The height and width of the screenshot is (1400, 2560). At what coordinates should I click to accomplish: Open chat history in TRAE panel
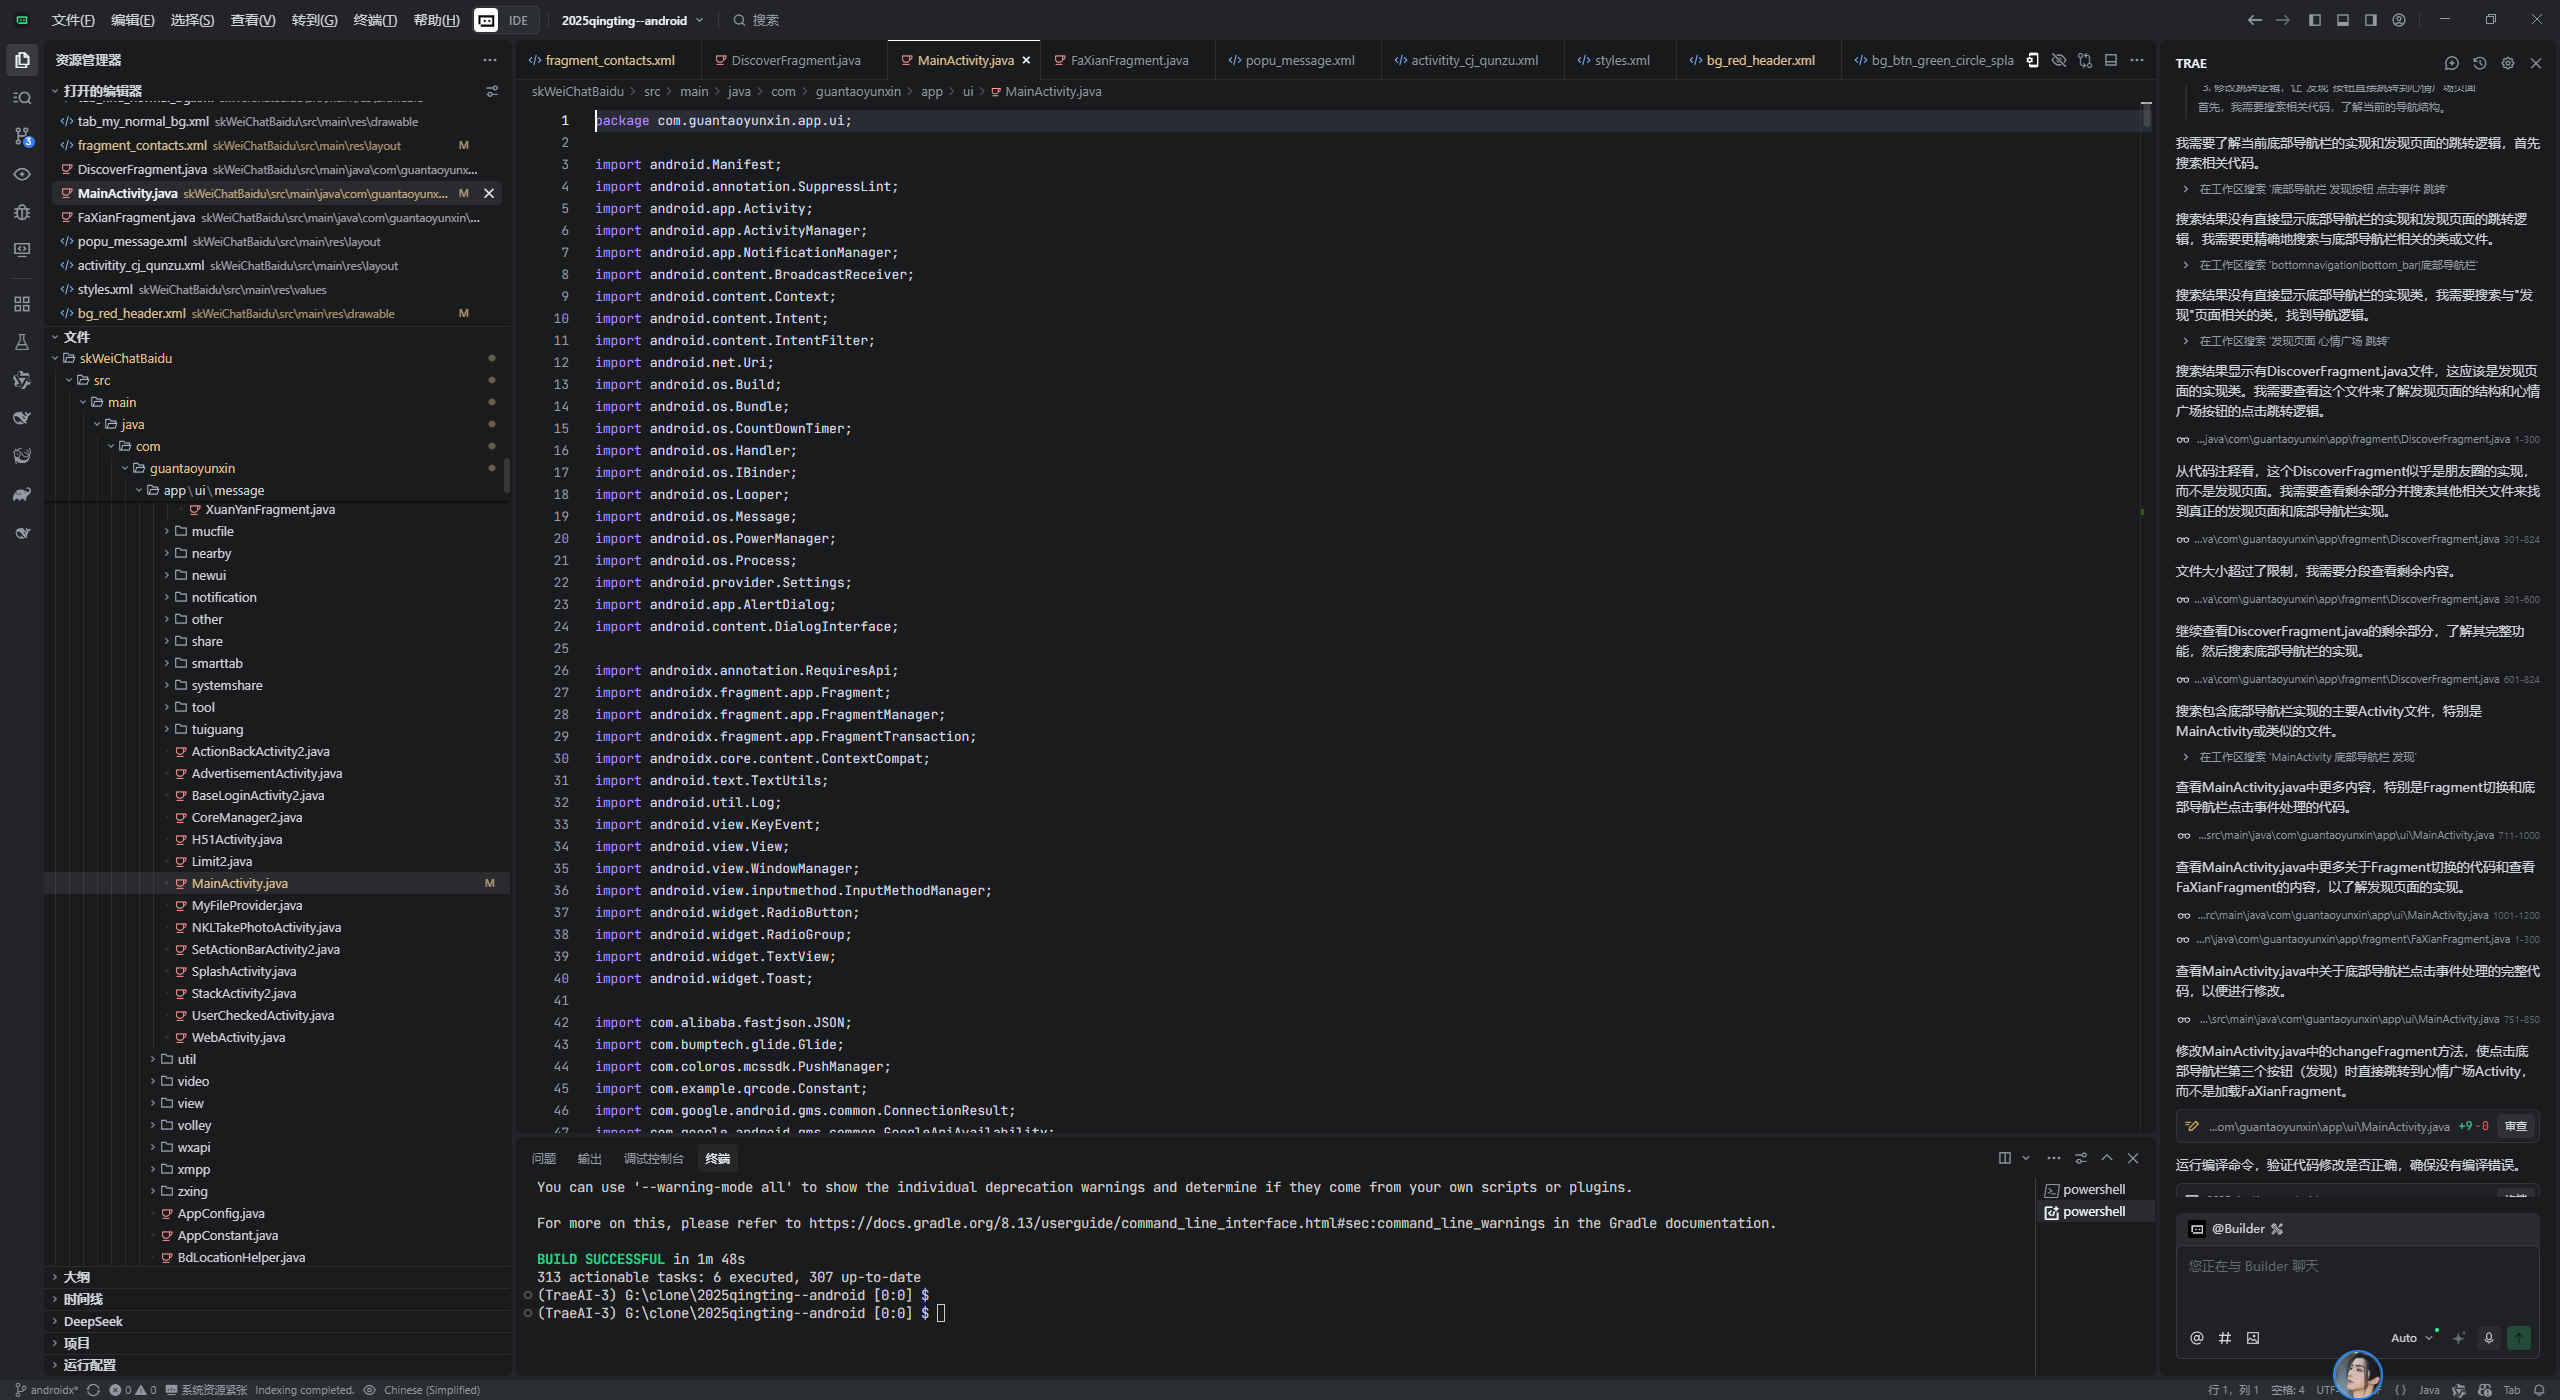tap(2480, 63)
